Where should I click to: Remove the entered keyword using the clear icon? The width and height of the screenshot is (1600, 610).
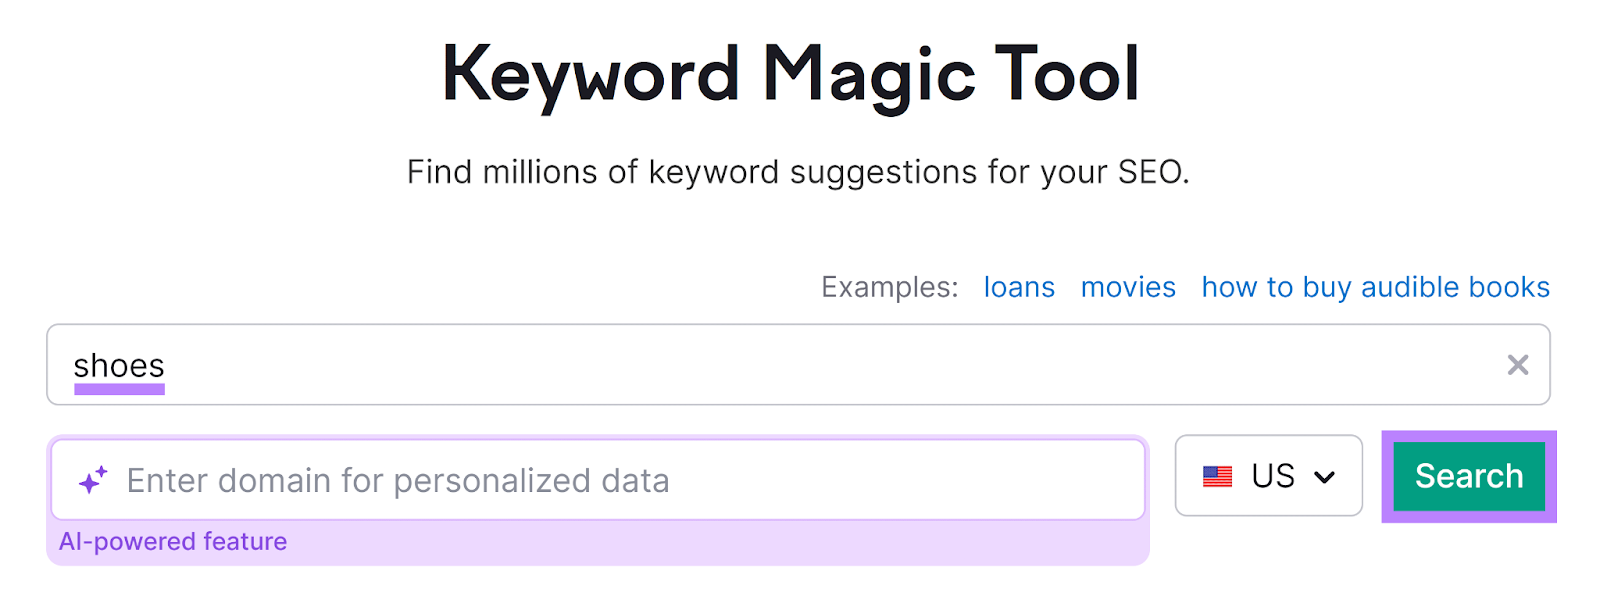click(x=1518, y=365)
